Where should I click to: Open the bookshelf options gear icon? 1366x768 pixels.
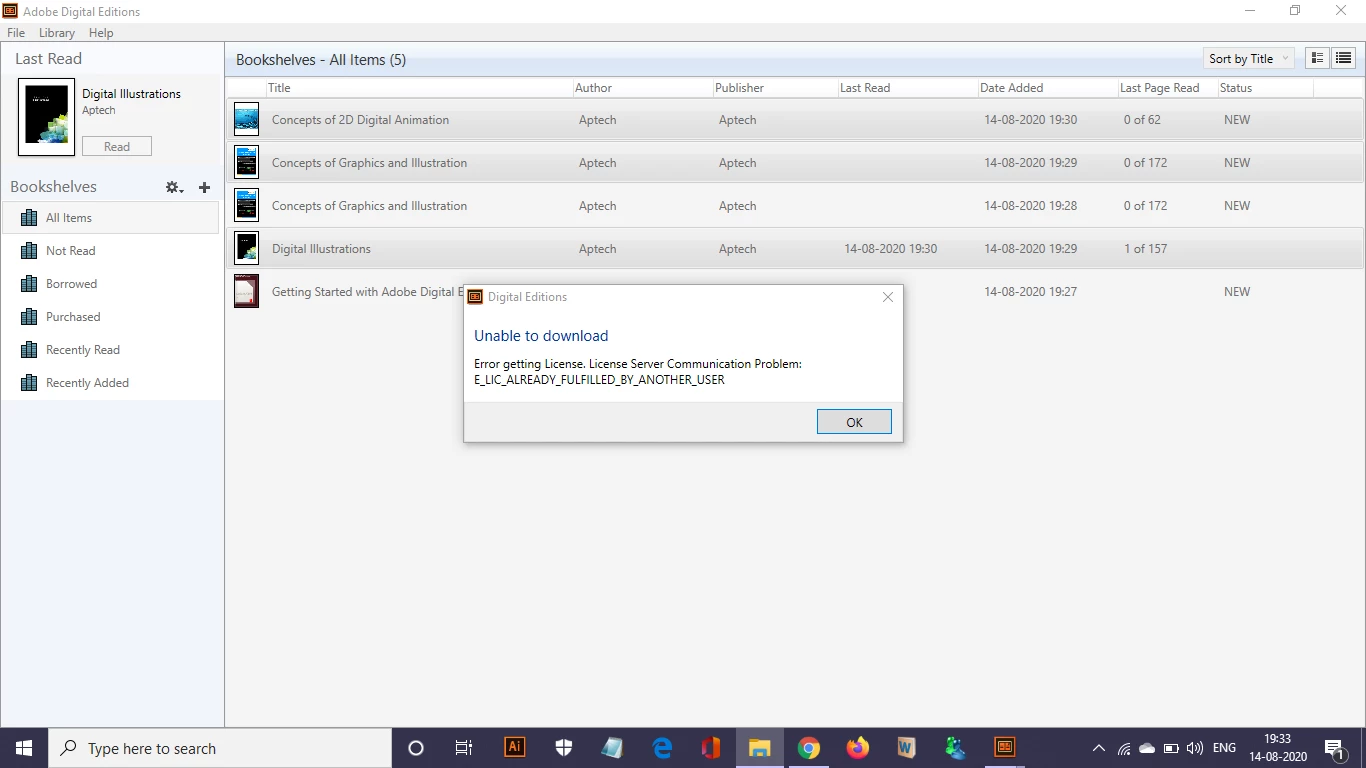click(x=174, y=187)
